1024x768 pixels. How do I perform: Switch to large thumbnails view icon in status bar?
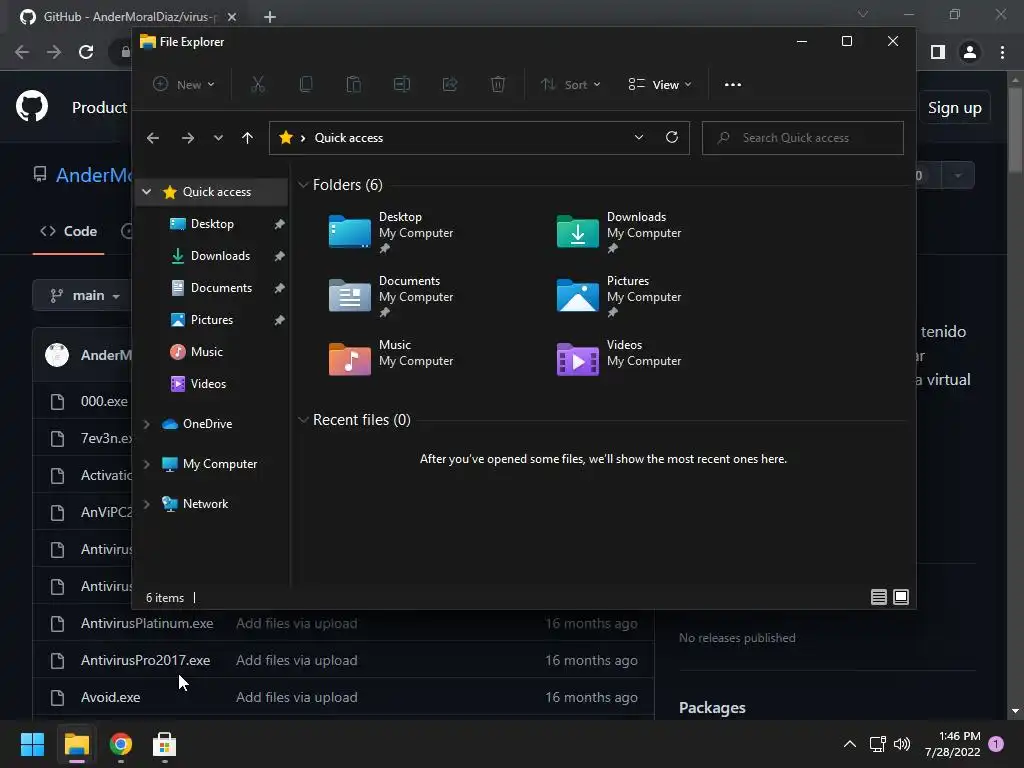[x=901, y=597]
